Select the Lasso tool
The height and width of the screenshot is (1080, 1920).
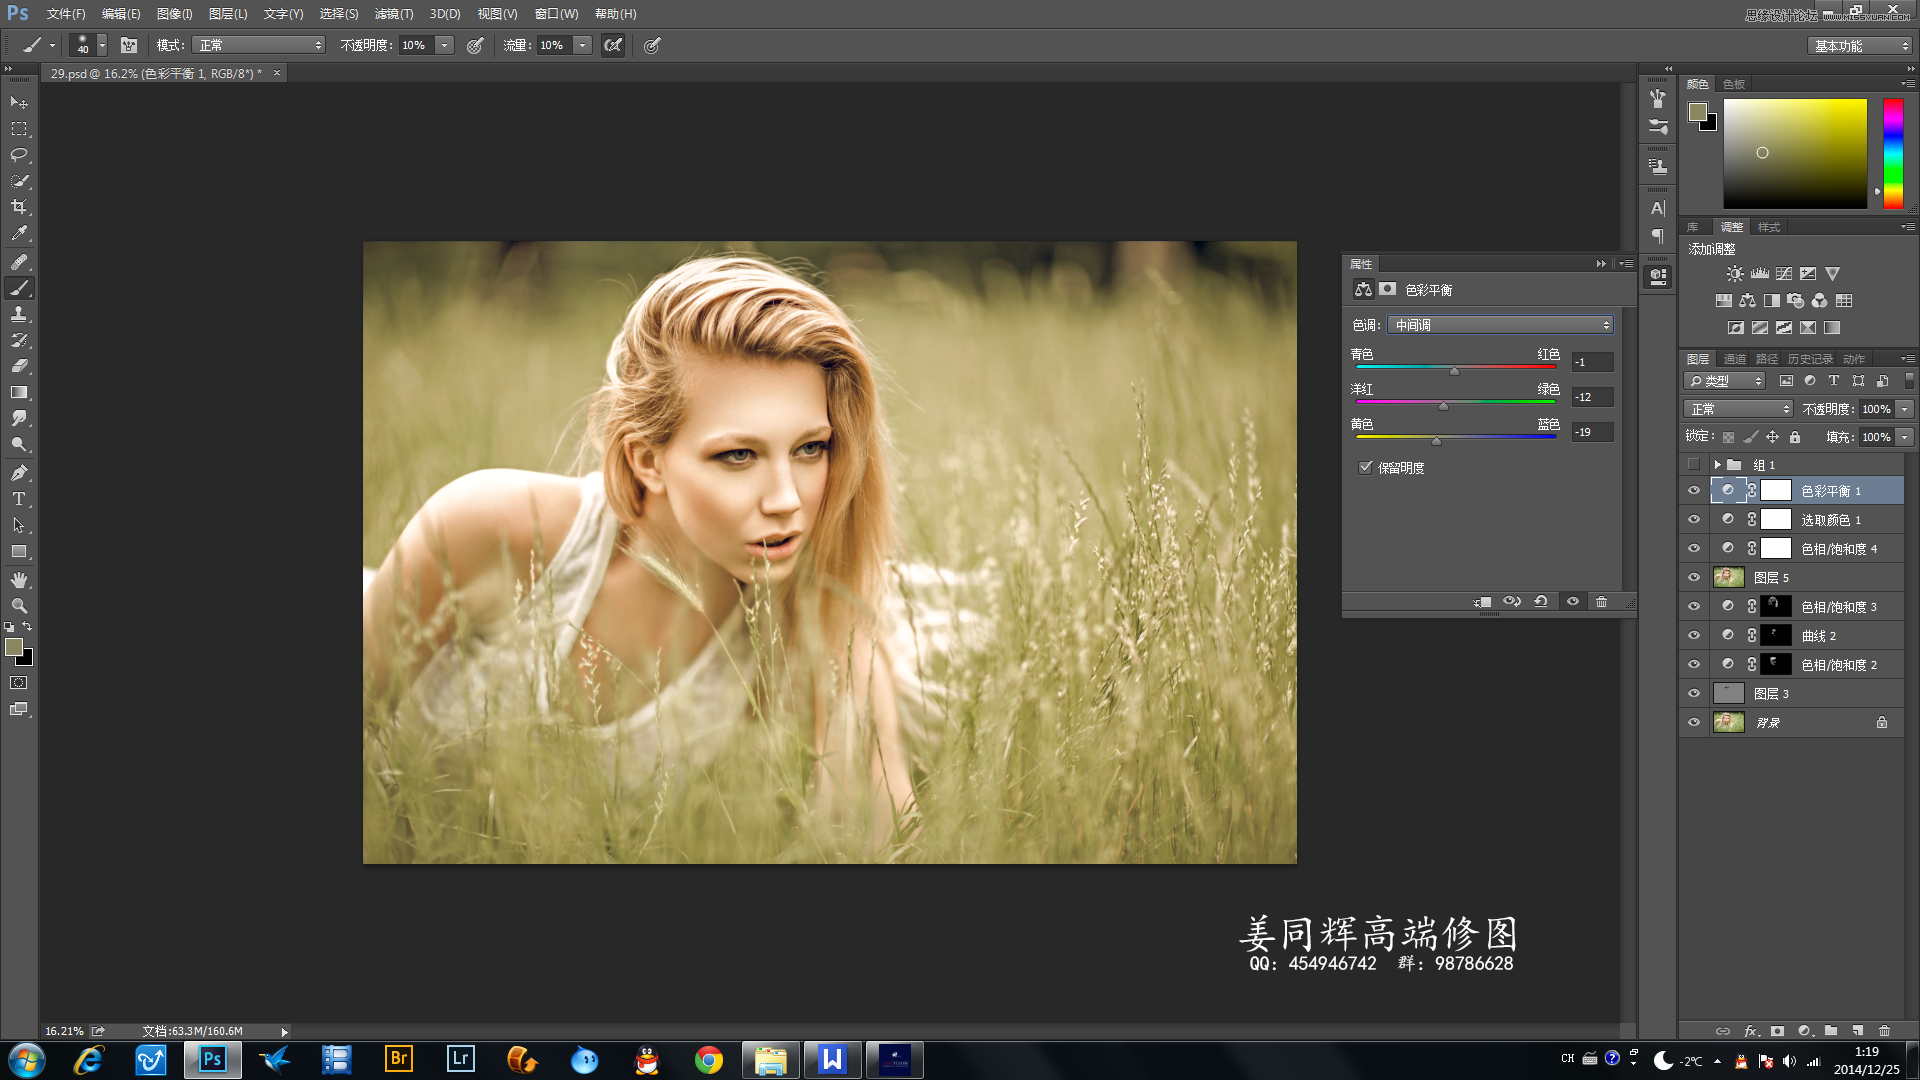pyautogui.click(x=19, y=155)
